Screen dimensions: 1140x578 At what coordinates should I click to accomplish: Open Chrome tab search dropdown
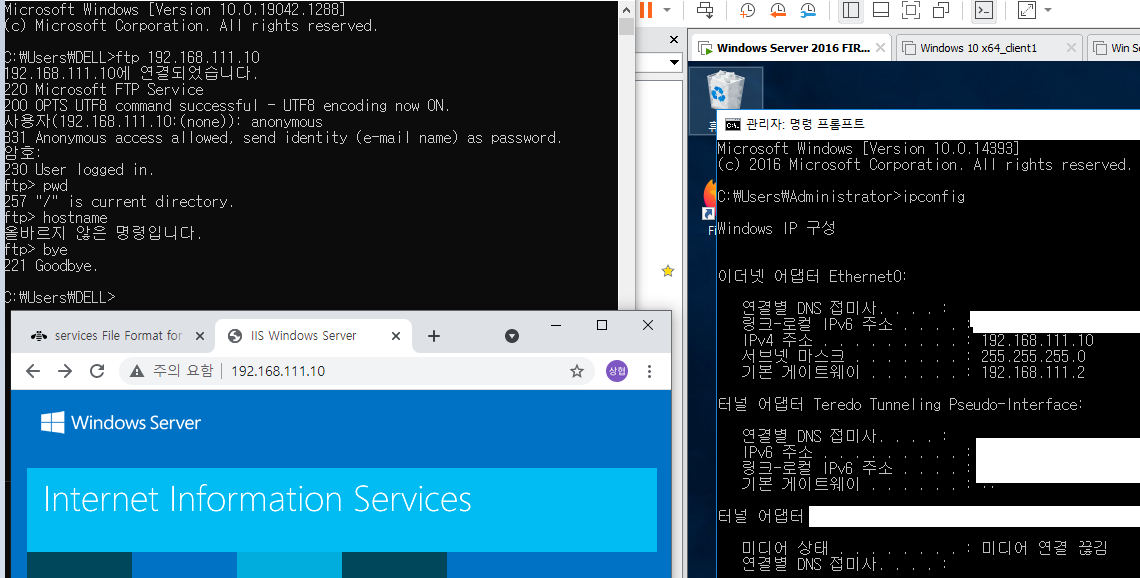(512, 336)
